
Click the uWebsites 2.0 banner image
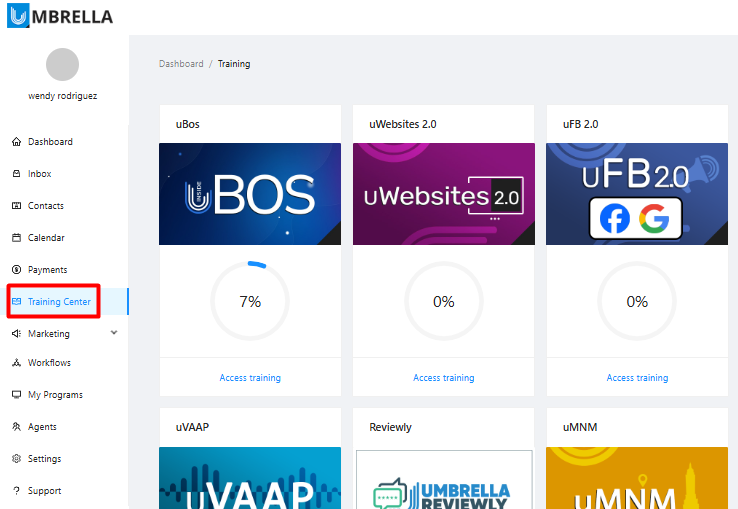tap(444, 194)
